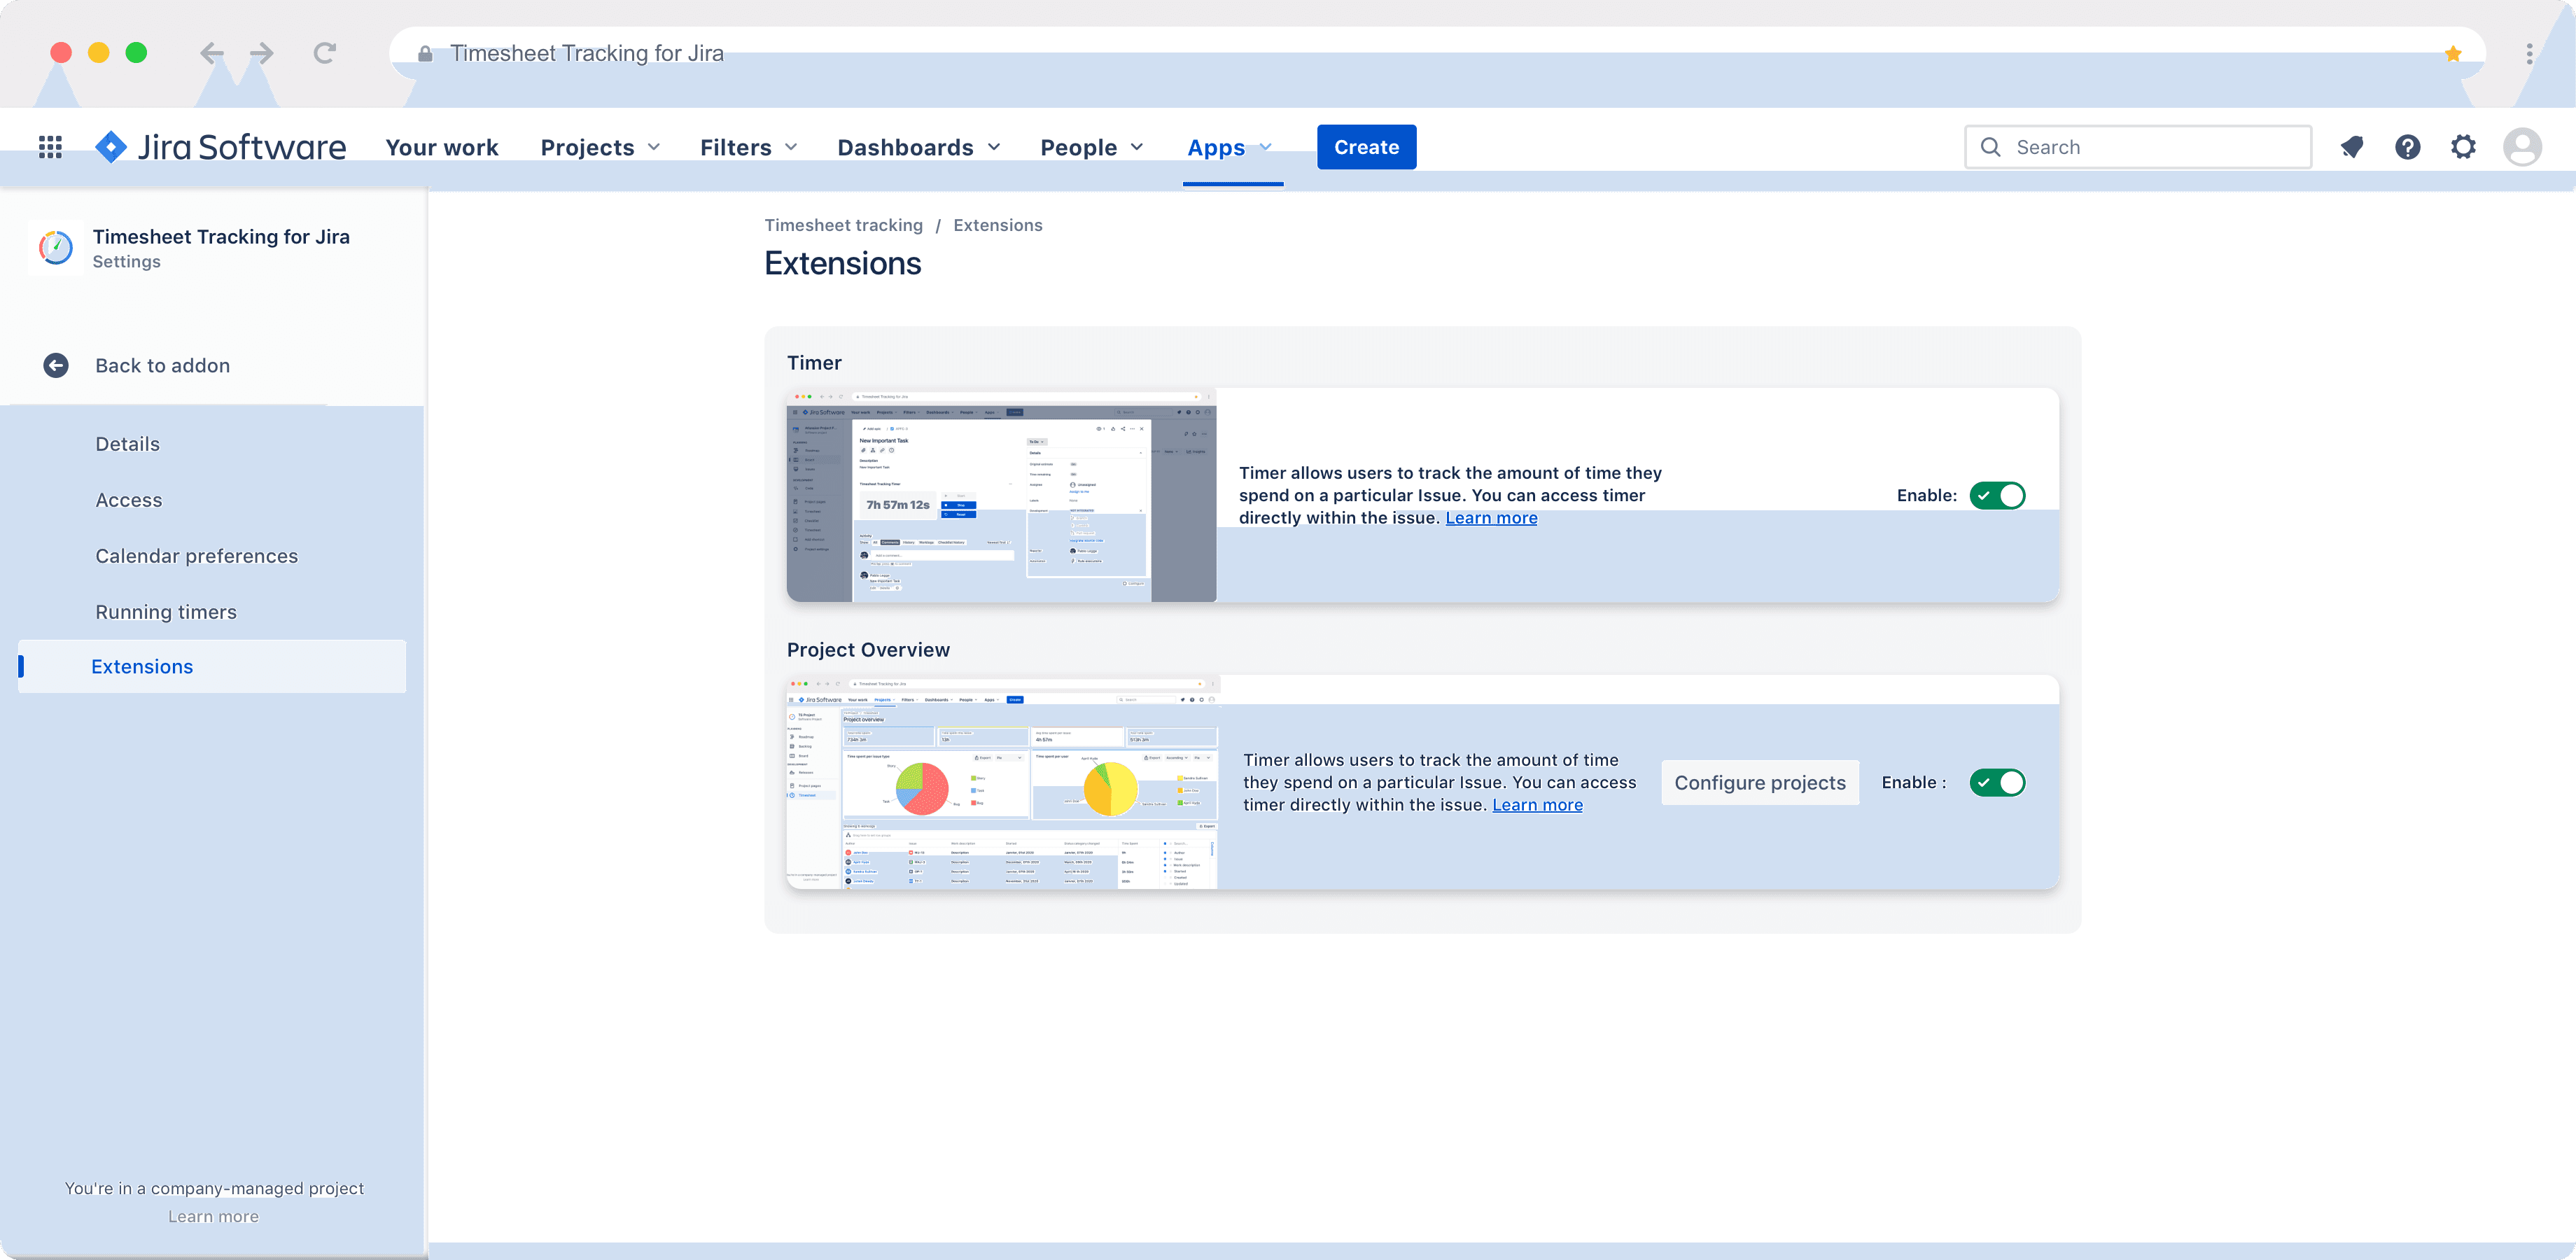Select Extensions in sidebar
The height and width of the screenshot is (1260, 2576).
click(x=212, y=666)
